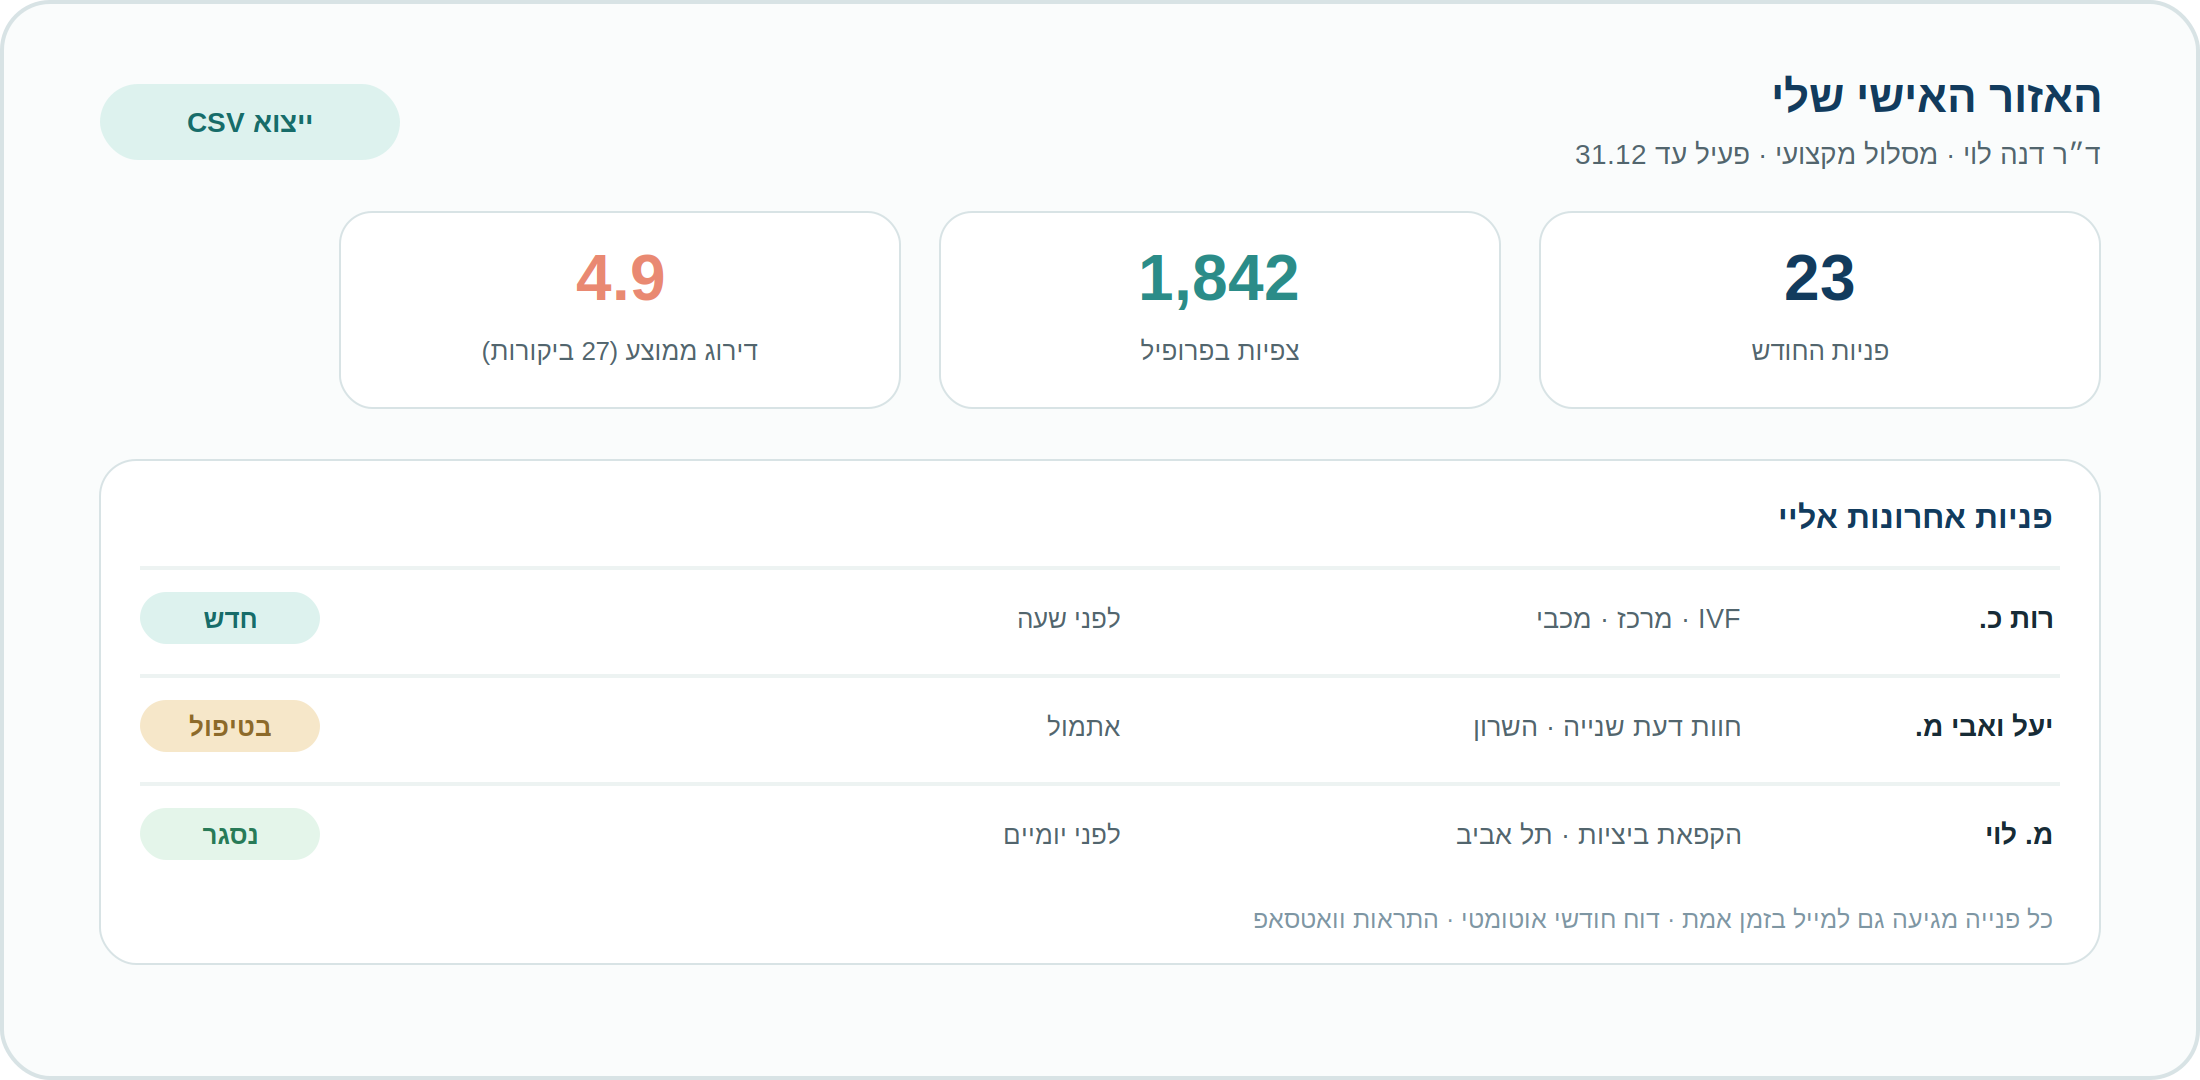
Task: Click the אתמול timestamp
Action: [x=1084, y=727]
